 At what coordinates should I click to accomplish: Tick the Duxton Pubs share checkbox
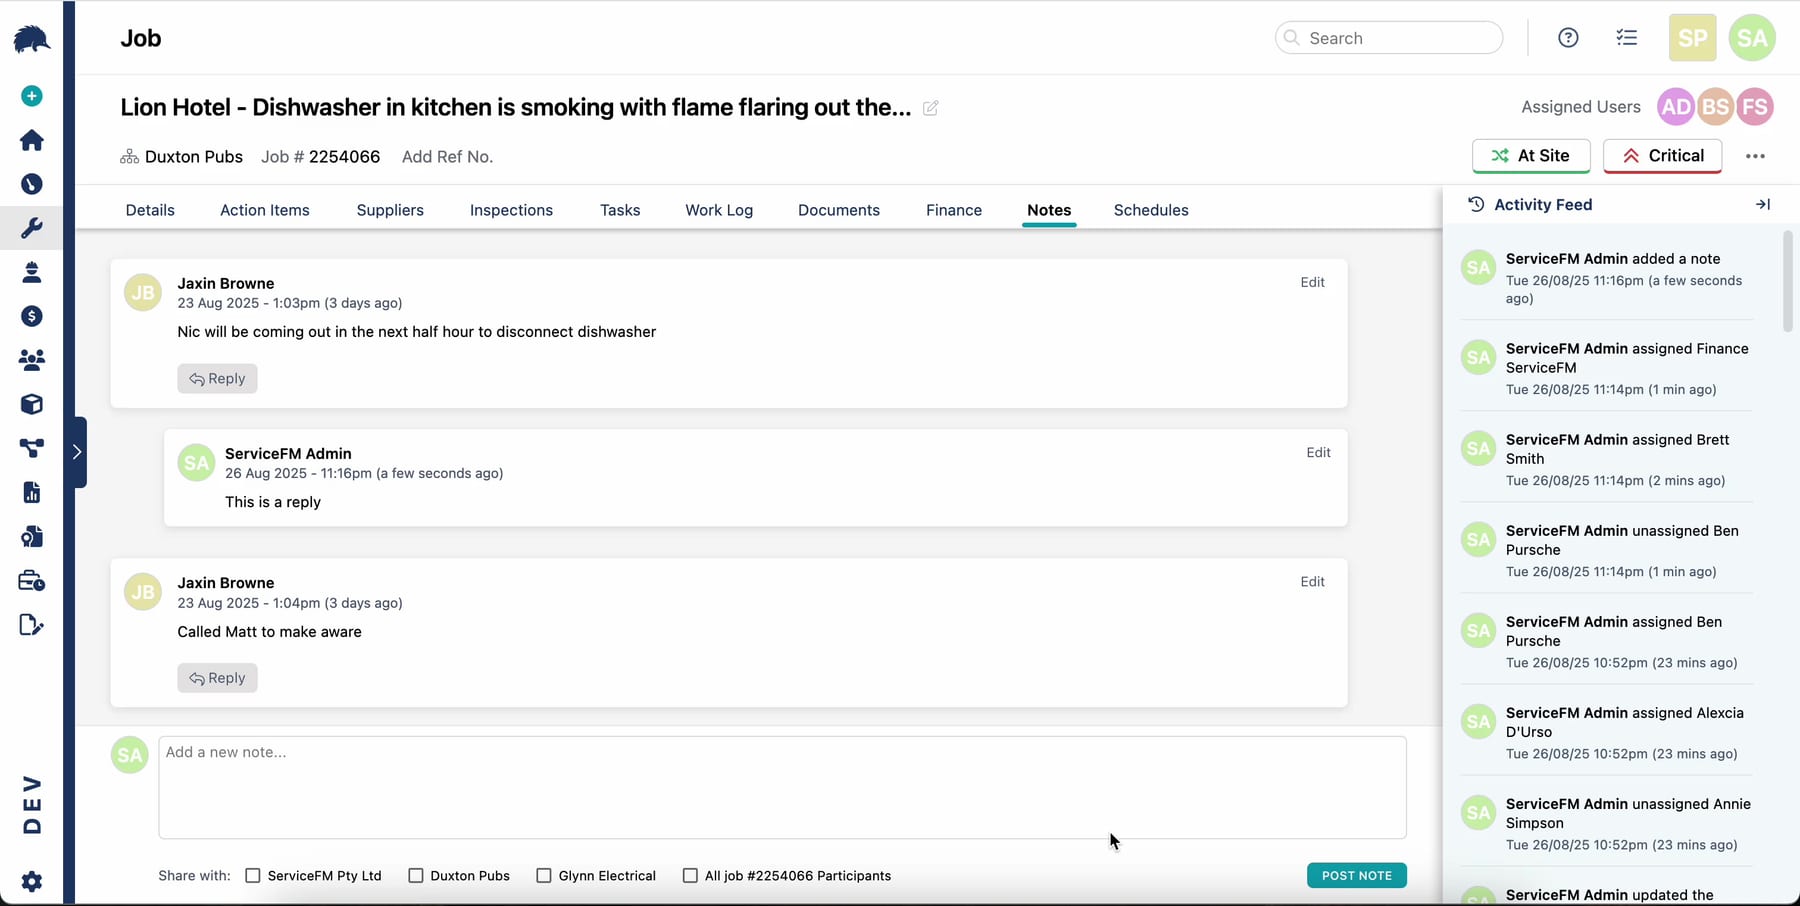pos(416,876)
